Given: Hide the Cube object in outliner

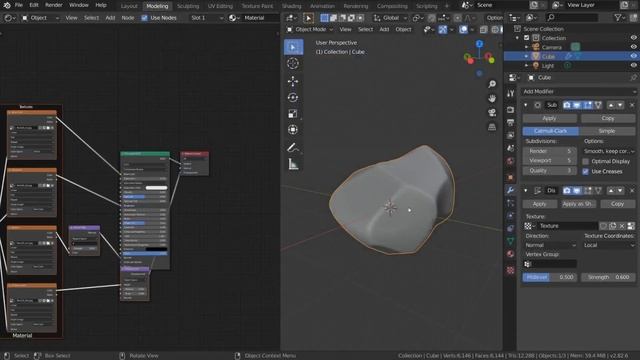Looking at the screenshot, I should [633, 56].
